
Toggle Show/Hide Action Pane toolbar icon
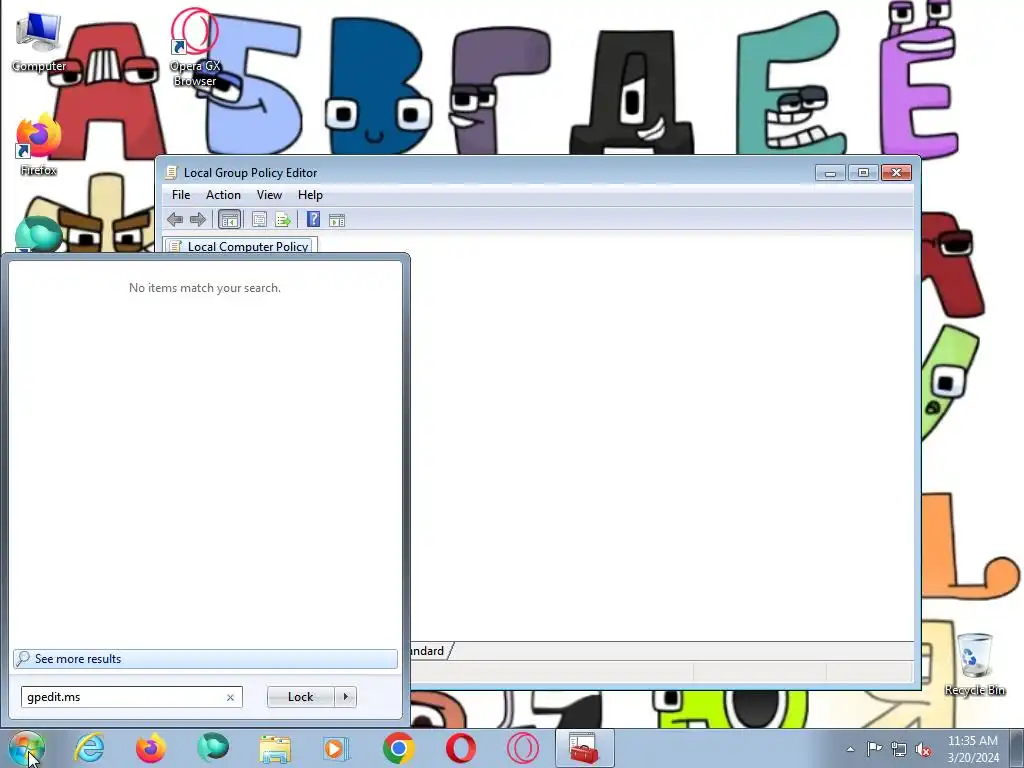(x=337, y=220)
